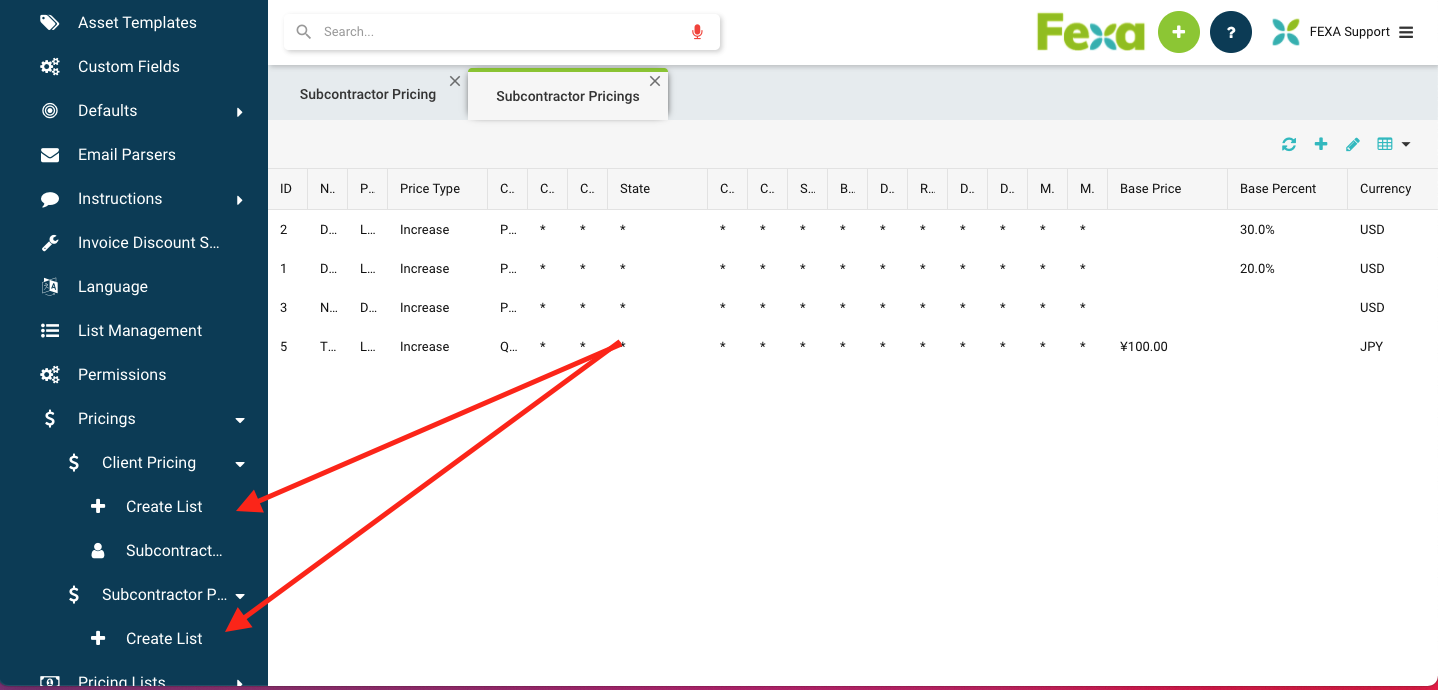Expand the Defaults sidebar menu
1438x690 pixels.
click(x=240, y=112)
